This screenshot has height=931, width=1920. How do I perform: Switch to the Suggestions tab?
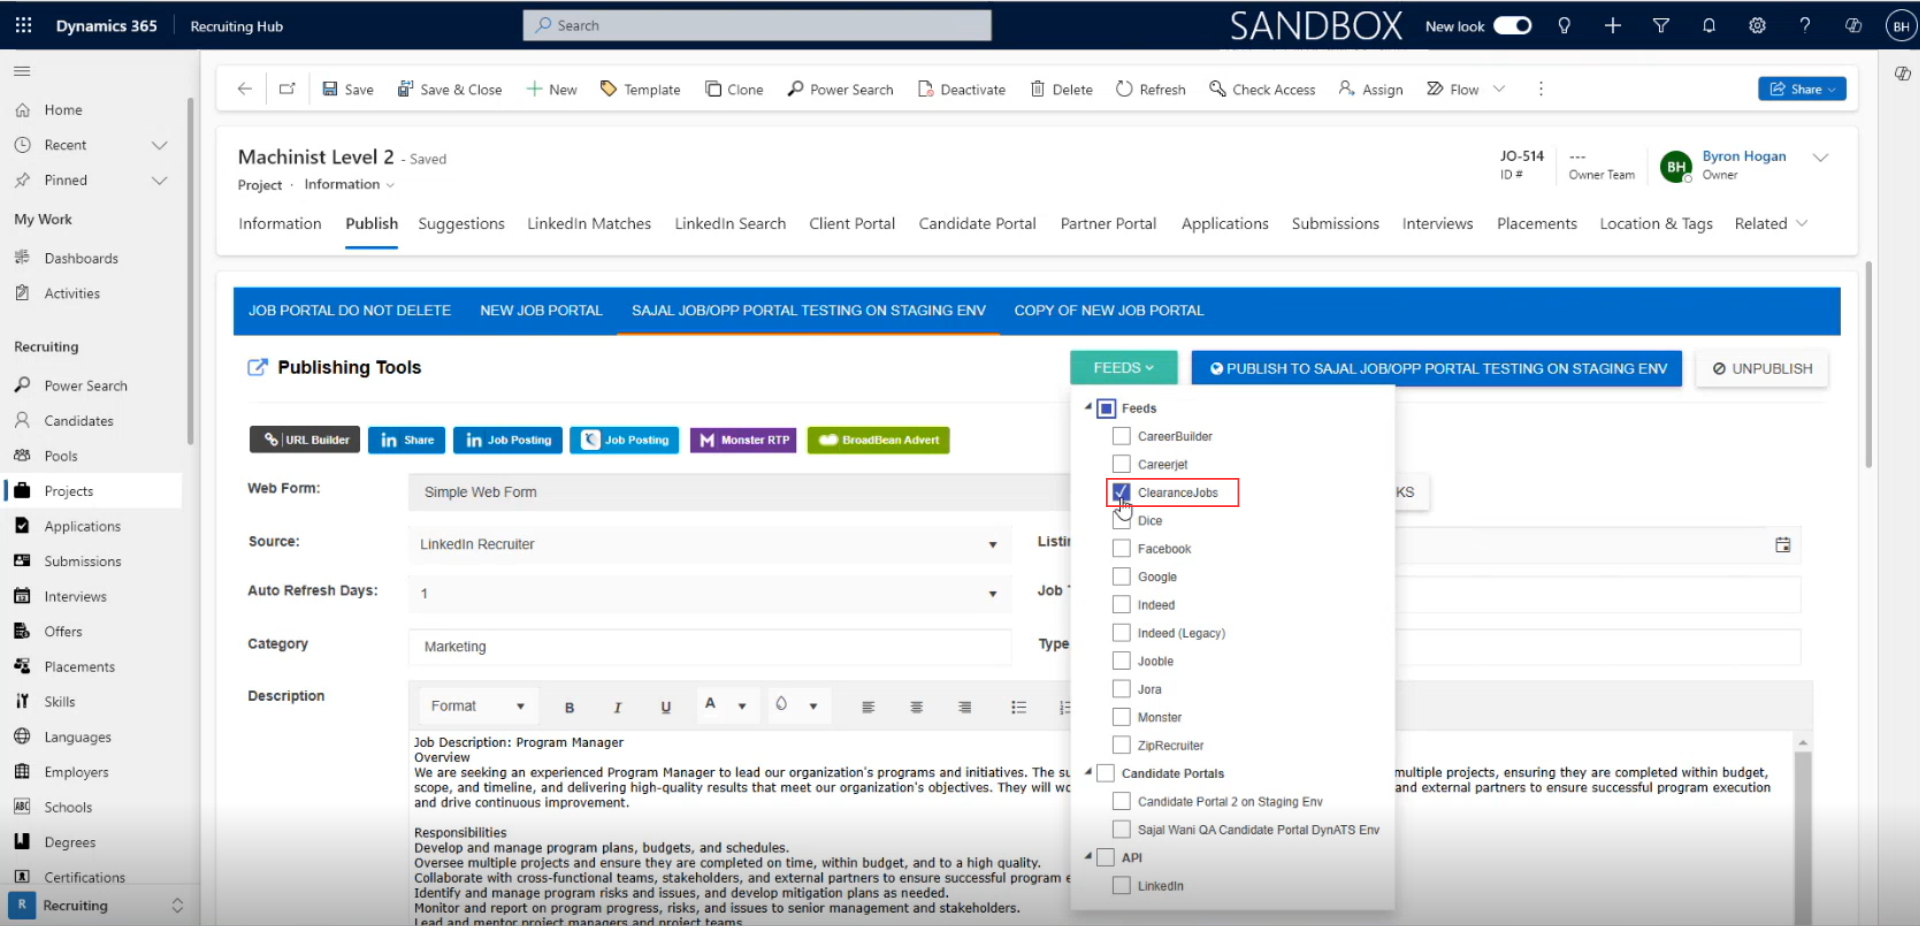tap(461, 224)
